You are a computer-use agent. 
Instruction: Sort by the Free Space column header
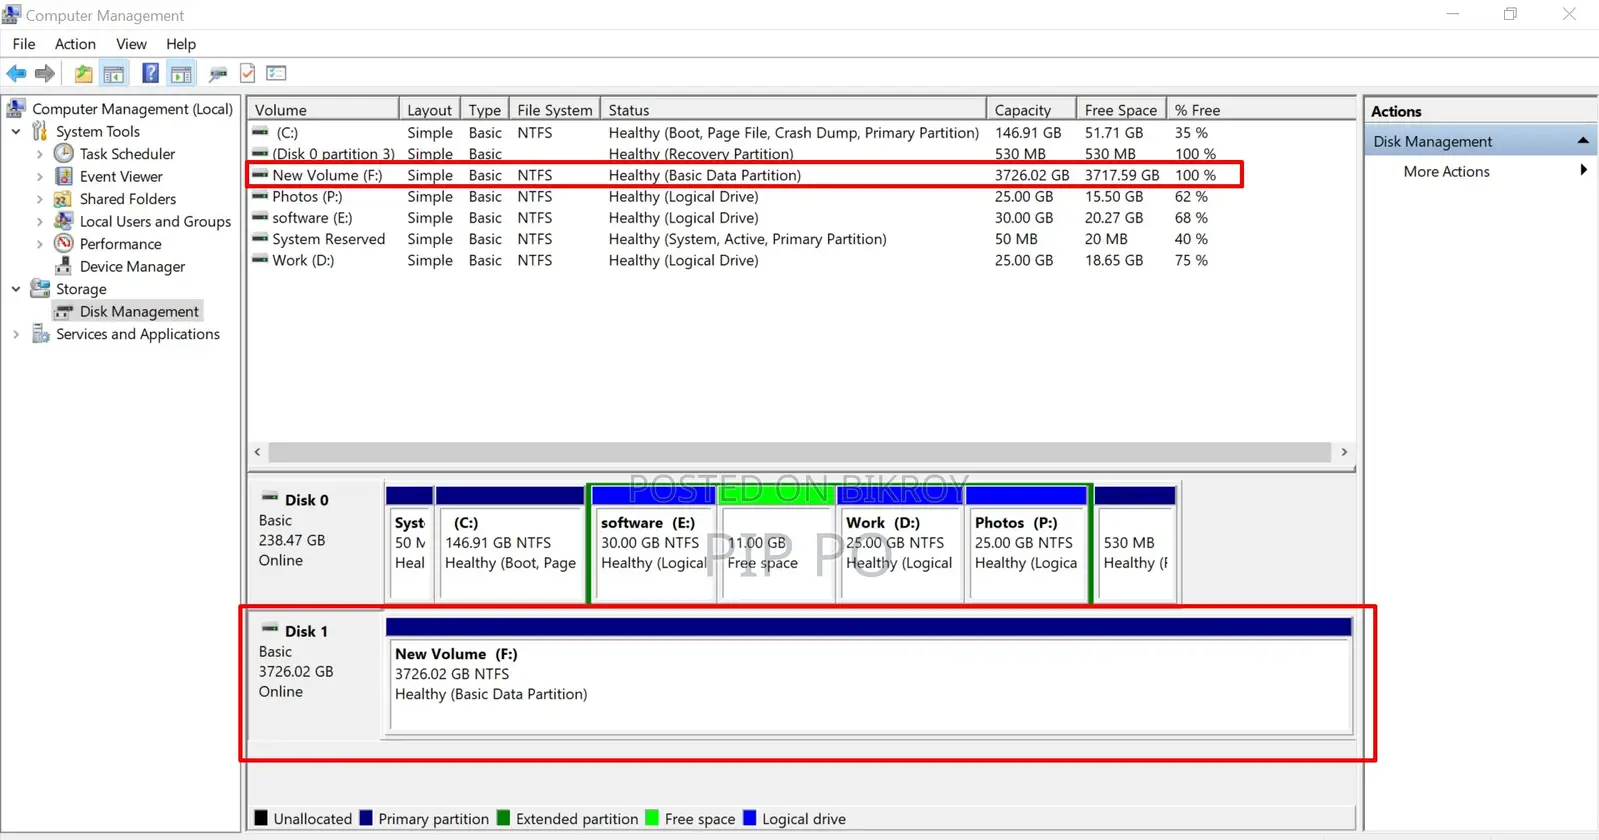coord(1122,110)
